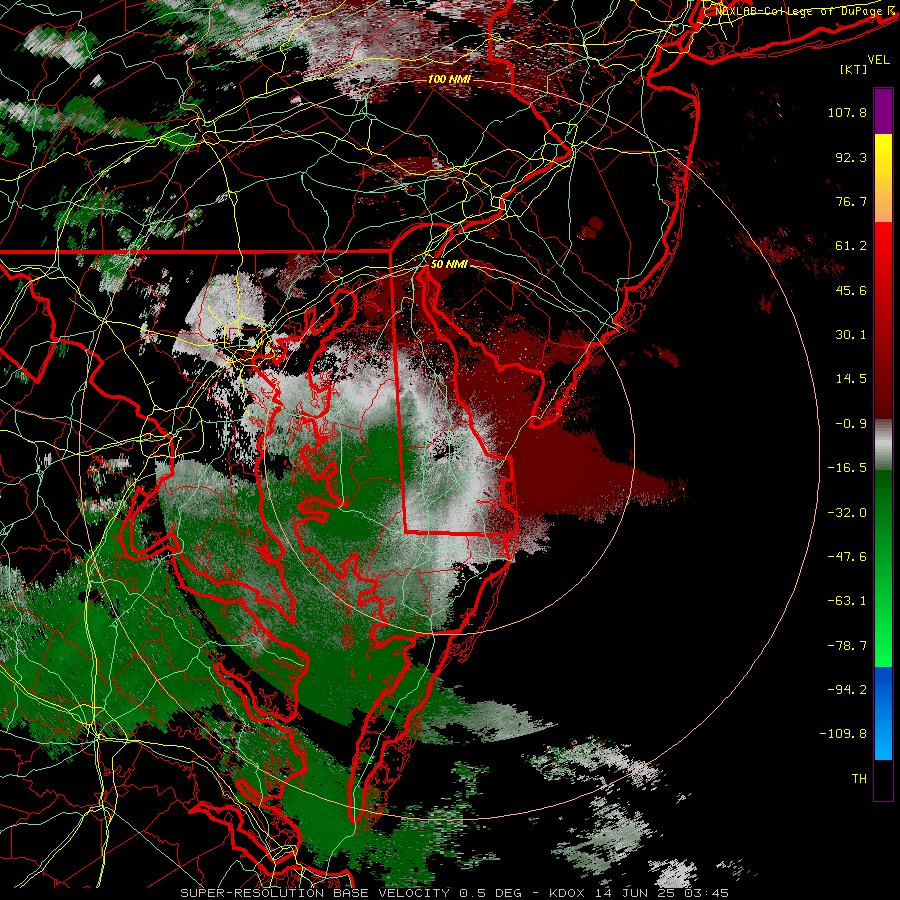Select the 14.5 value on the velocity scale
This screenshot has width=900, height=900.
[851, 379]
